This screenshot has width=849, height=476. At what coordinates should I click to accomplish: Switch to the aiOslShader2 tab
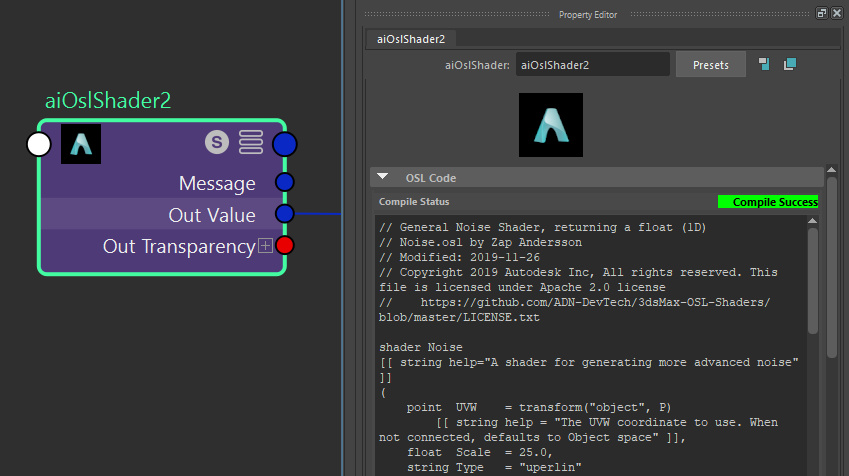click(x=411, y=39)
